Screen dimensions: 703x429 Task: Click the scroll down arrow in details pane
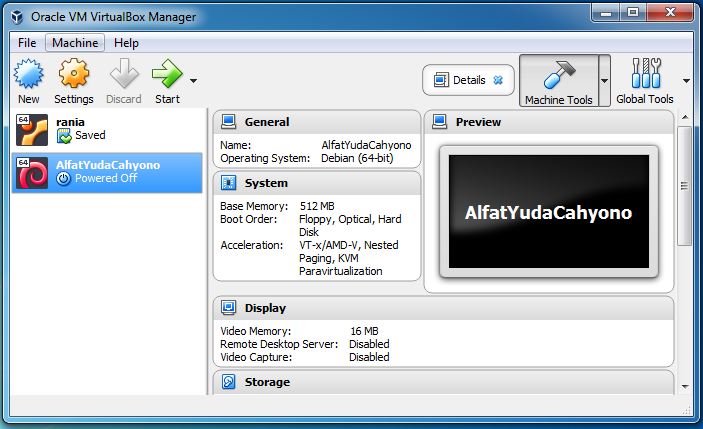[685, 386]
